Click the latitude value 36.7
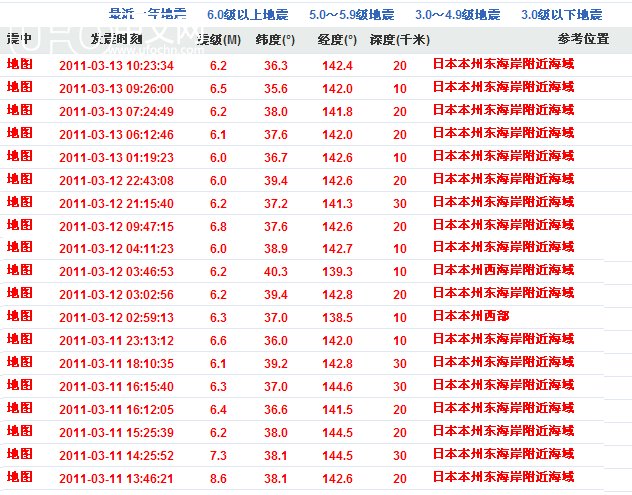 tap(276, 158)
